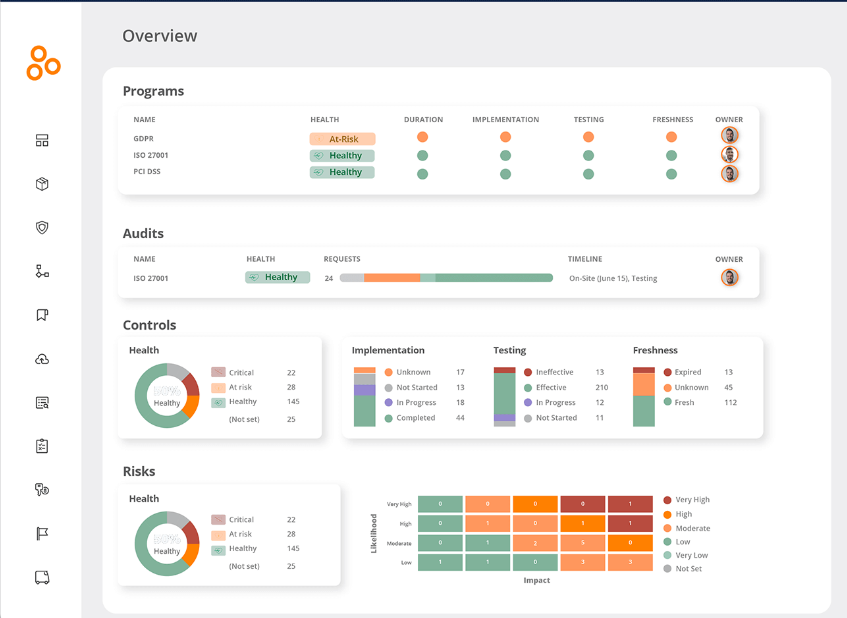
Task: Click the Testing stacked bar
Action: click(505, 397)
